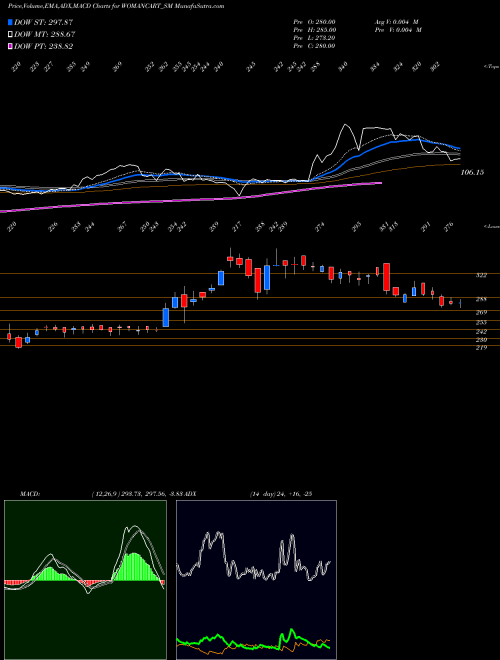Select the DOW PT 238.82 label

click(44, 46)
